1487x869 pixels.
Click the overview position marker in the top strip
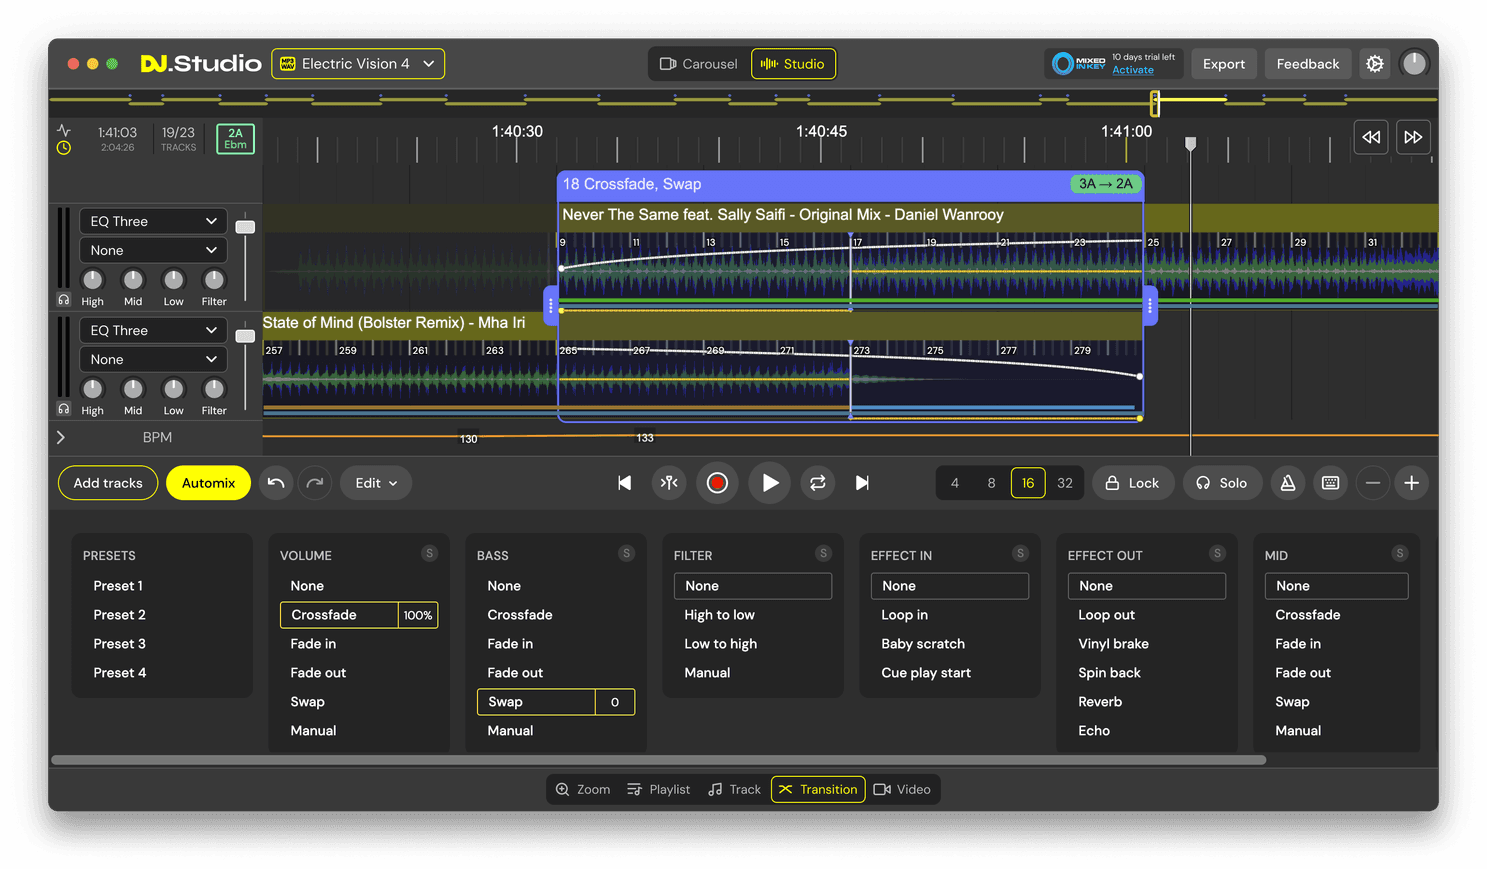pyautogui.click(x=1155, y=102)
